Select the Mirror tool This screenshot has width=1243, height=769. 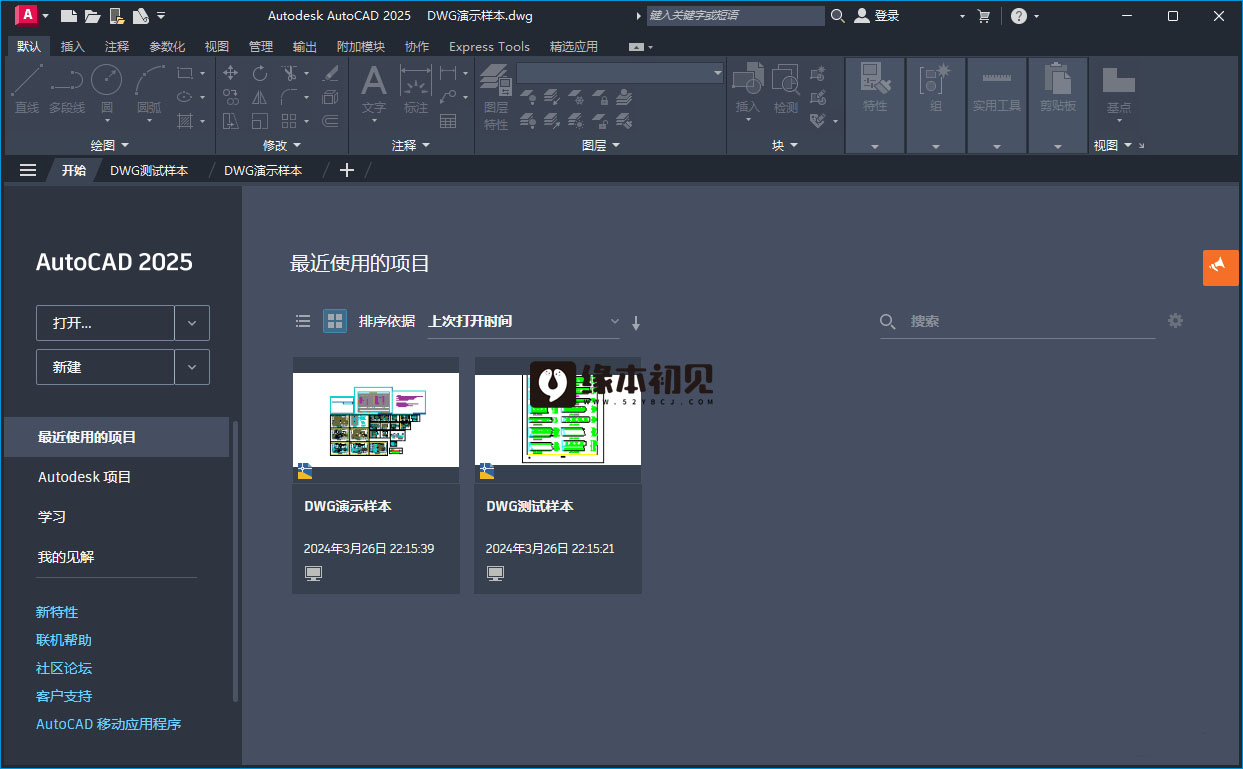[260, 97]
